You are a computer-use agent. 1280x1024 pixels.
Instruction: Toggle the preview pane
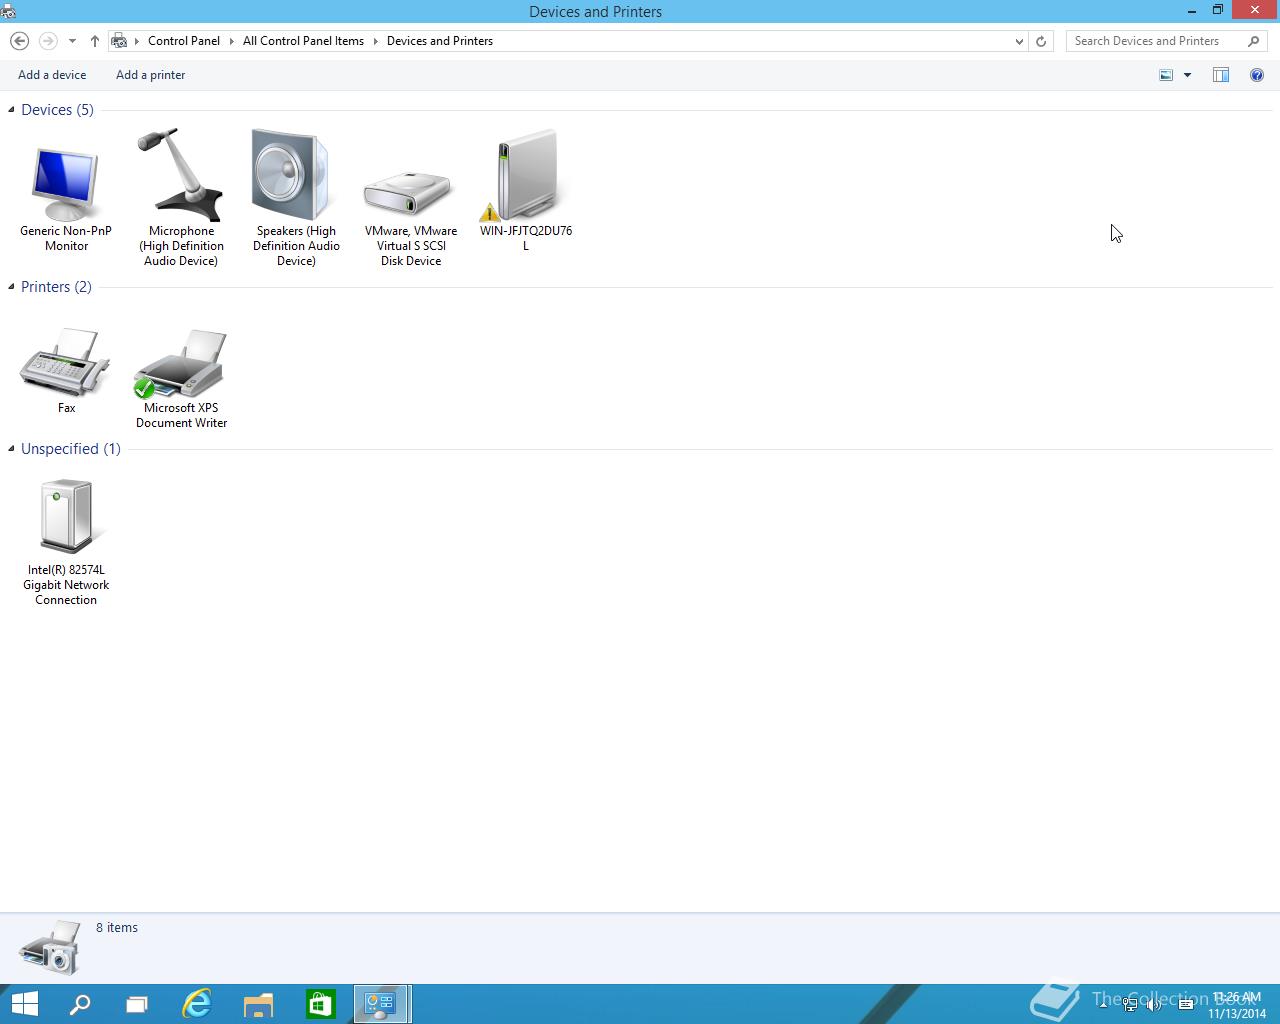click(x=1221, y=75)
